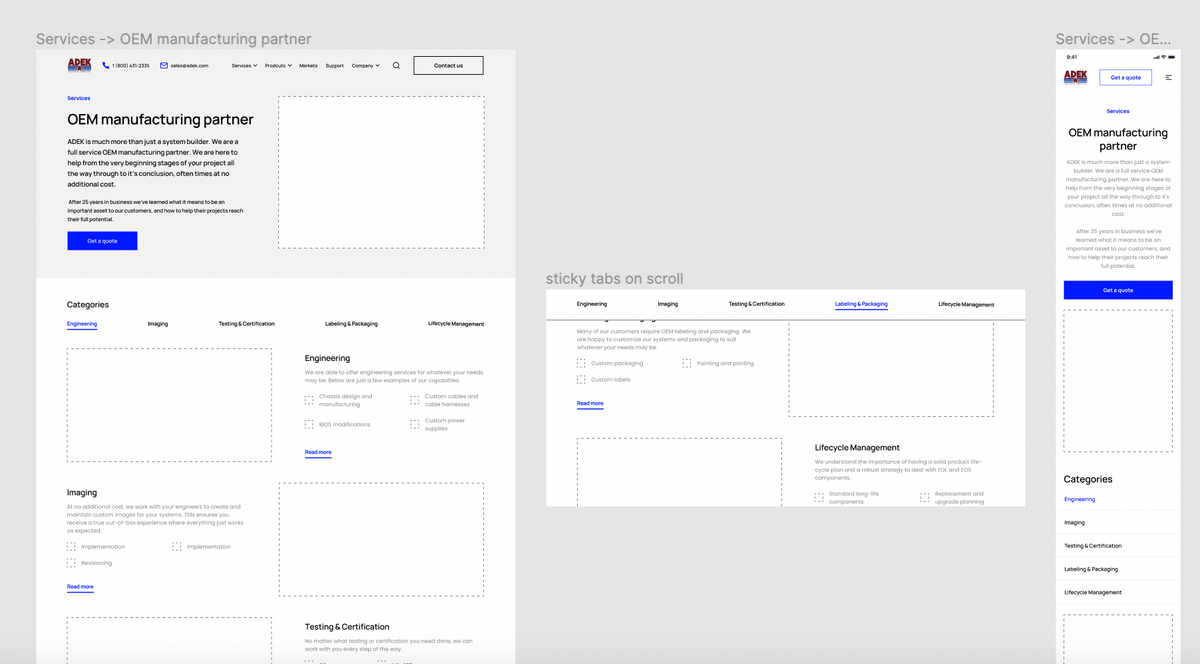Click the blue Get a quote button in mobile frame

(1118, 290)
